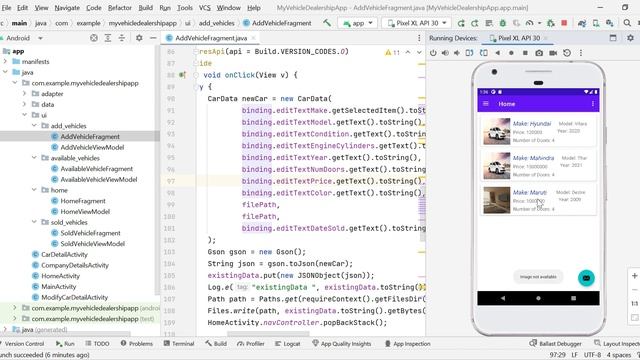Tap the teal floating action button
The image size is (640, 360).
(x=586, y=278)
